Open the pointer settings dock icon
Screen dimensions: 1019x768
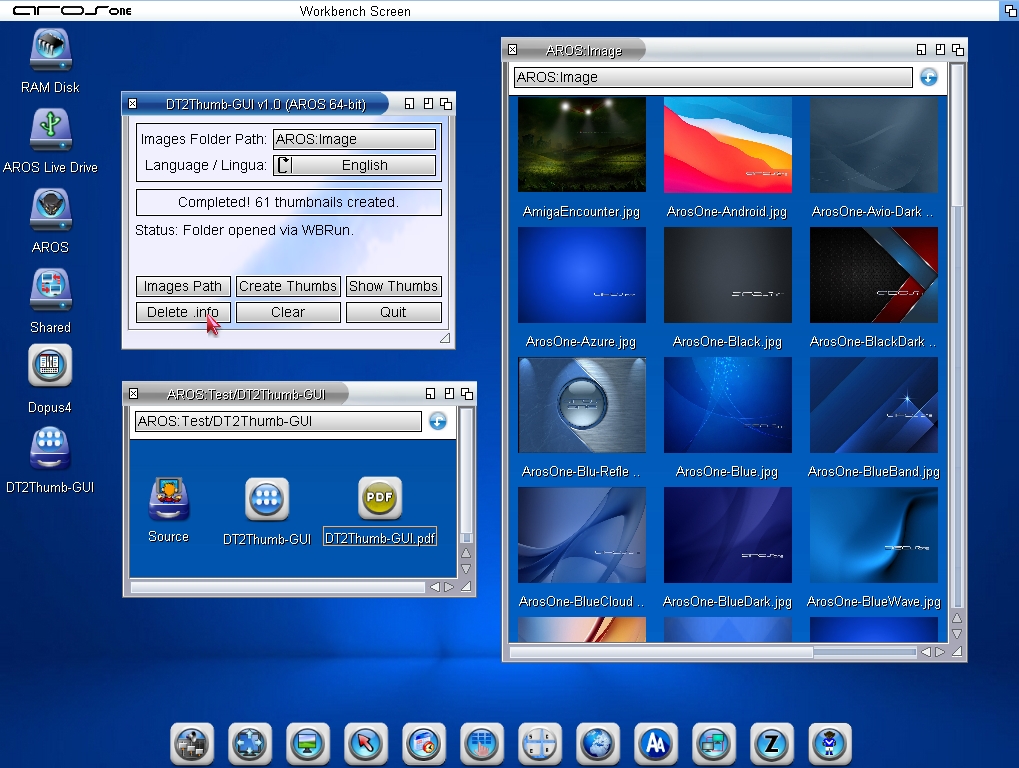coord(366,744)
